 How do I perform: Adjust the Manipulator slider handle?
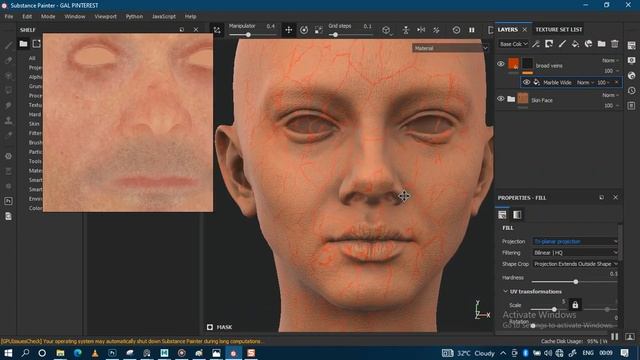click(248, 35)
